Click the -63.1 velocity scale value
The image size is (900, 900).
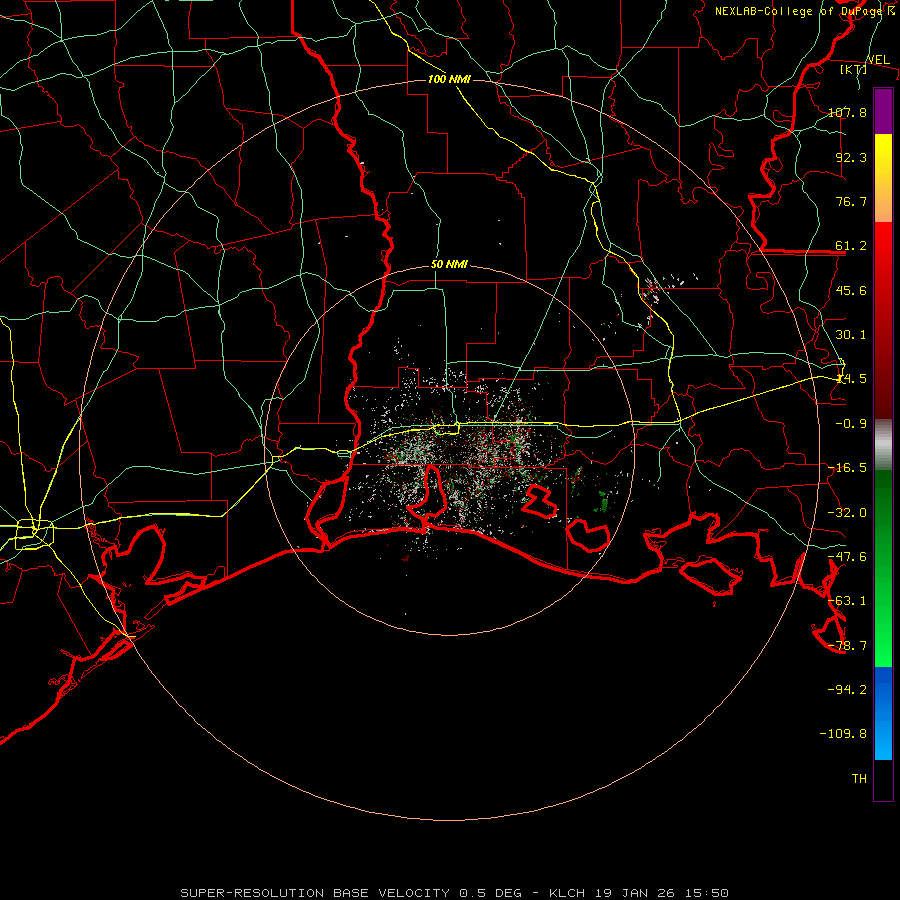[x=848, y=601]
